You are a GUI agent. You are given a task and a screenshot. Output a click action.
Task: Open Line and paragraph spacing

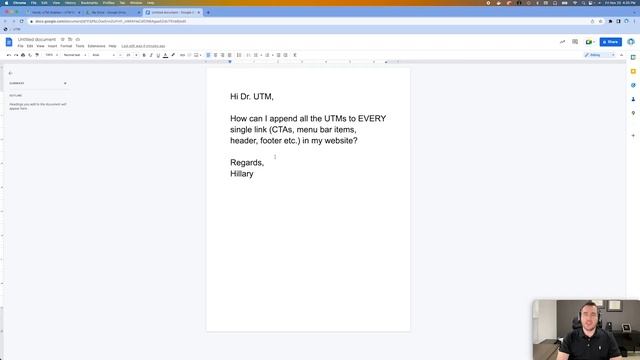coord(239,55)
